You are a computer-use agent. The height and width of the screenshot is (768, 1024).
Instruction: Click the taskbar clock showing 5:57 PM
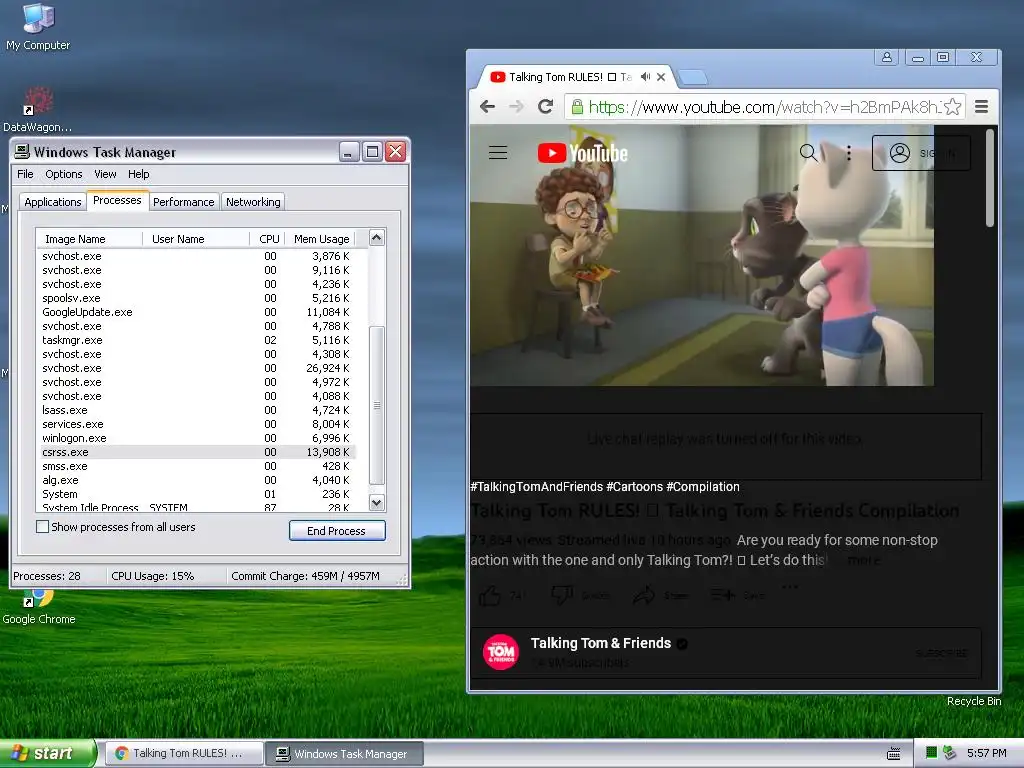pos(986,753)
